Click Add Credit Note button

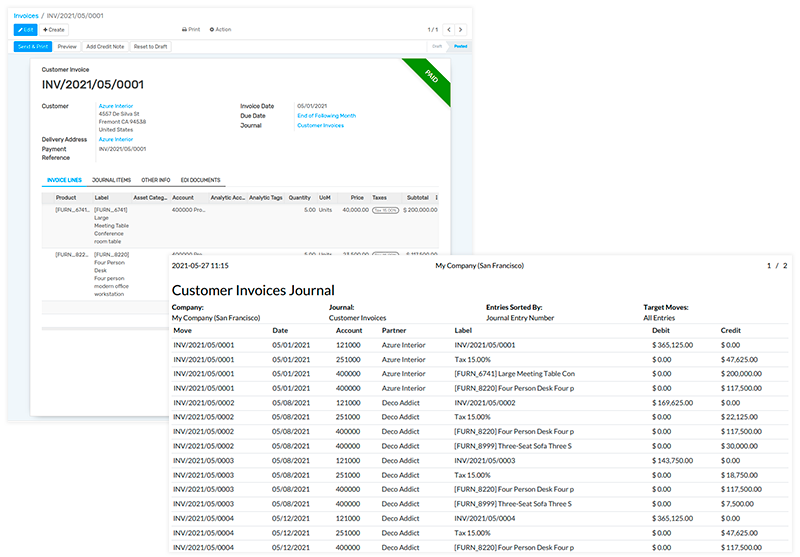click(x=105, y=46)
